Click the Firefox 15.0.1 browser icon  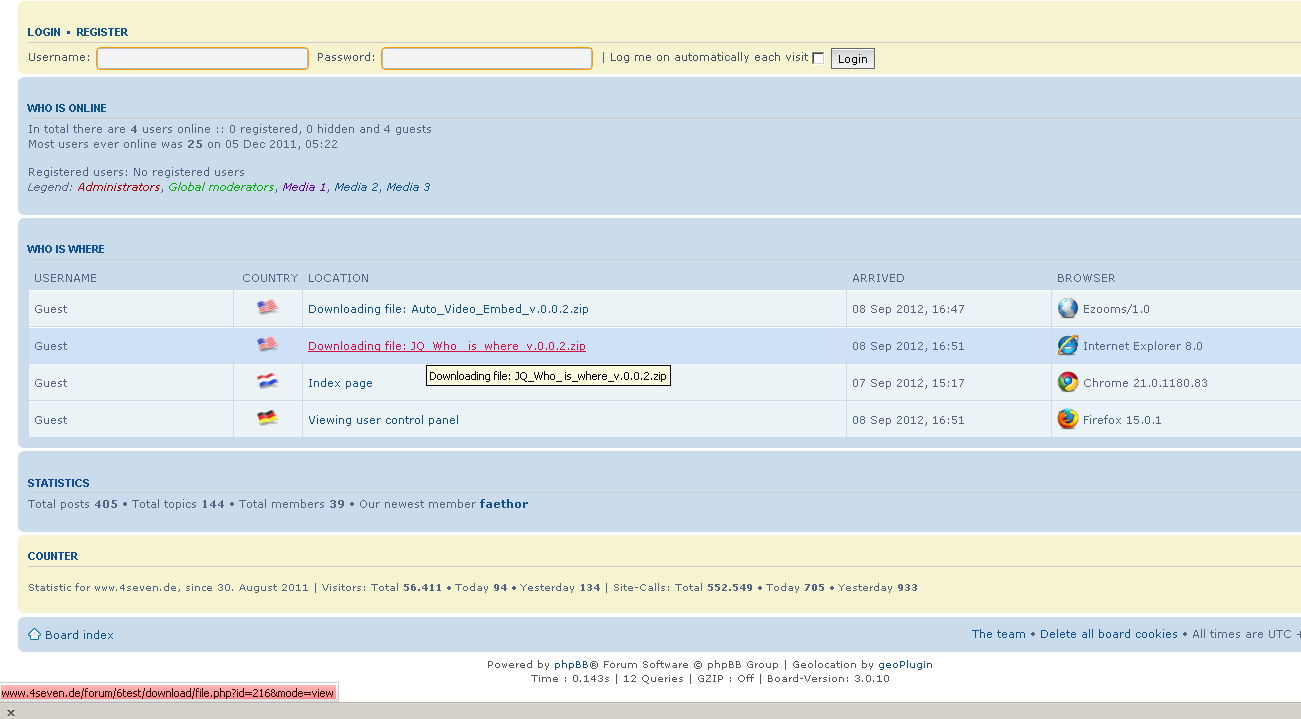pos(1068,420)
